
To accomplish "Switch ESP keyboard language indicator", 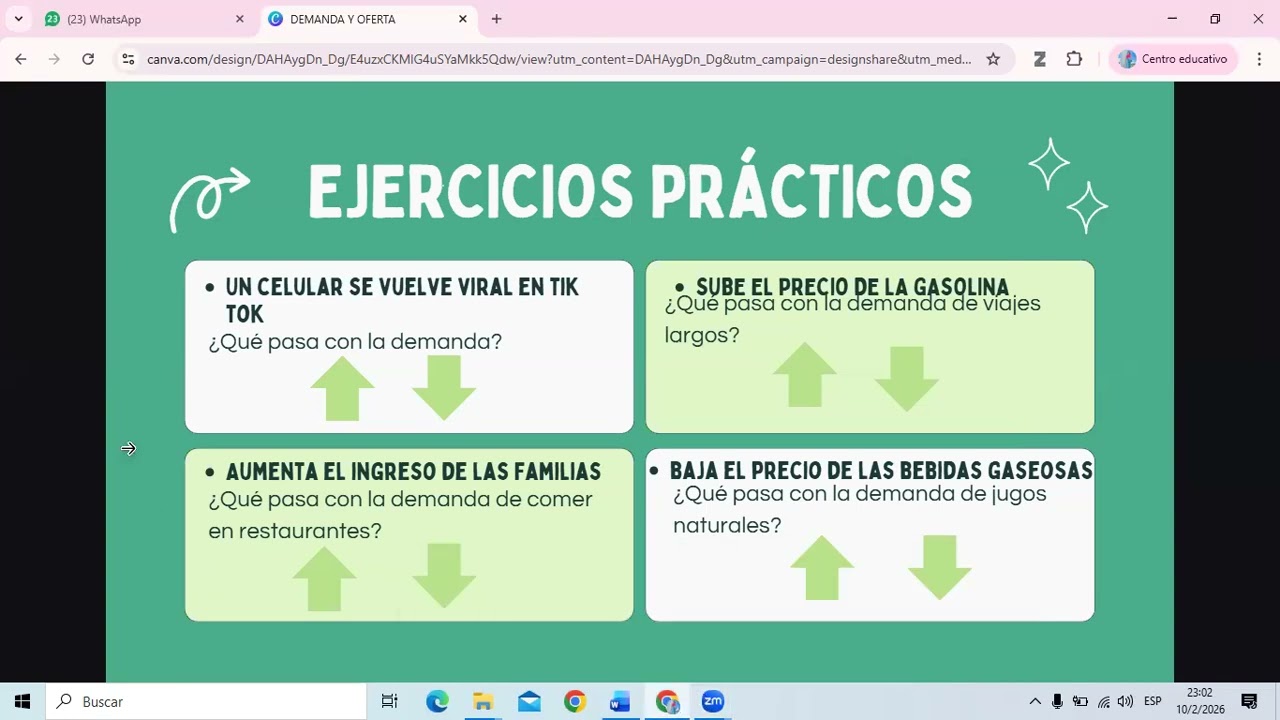I will (1153, 701).
